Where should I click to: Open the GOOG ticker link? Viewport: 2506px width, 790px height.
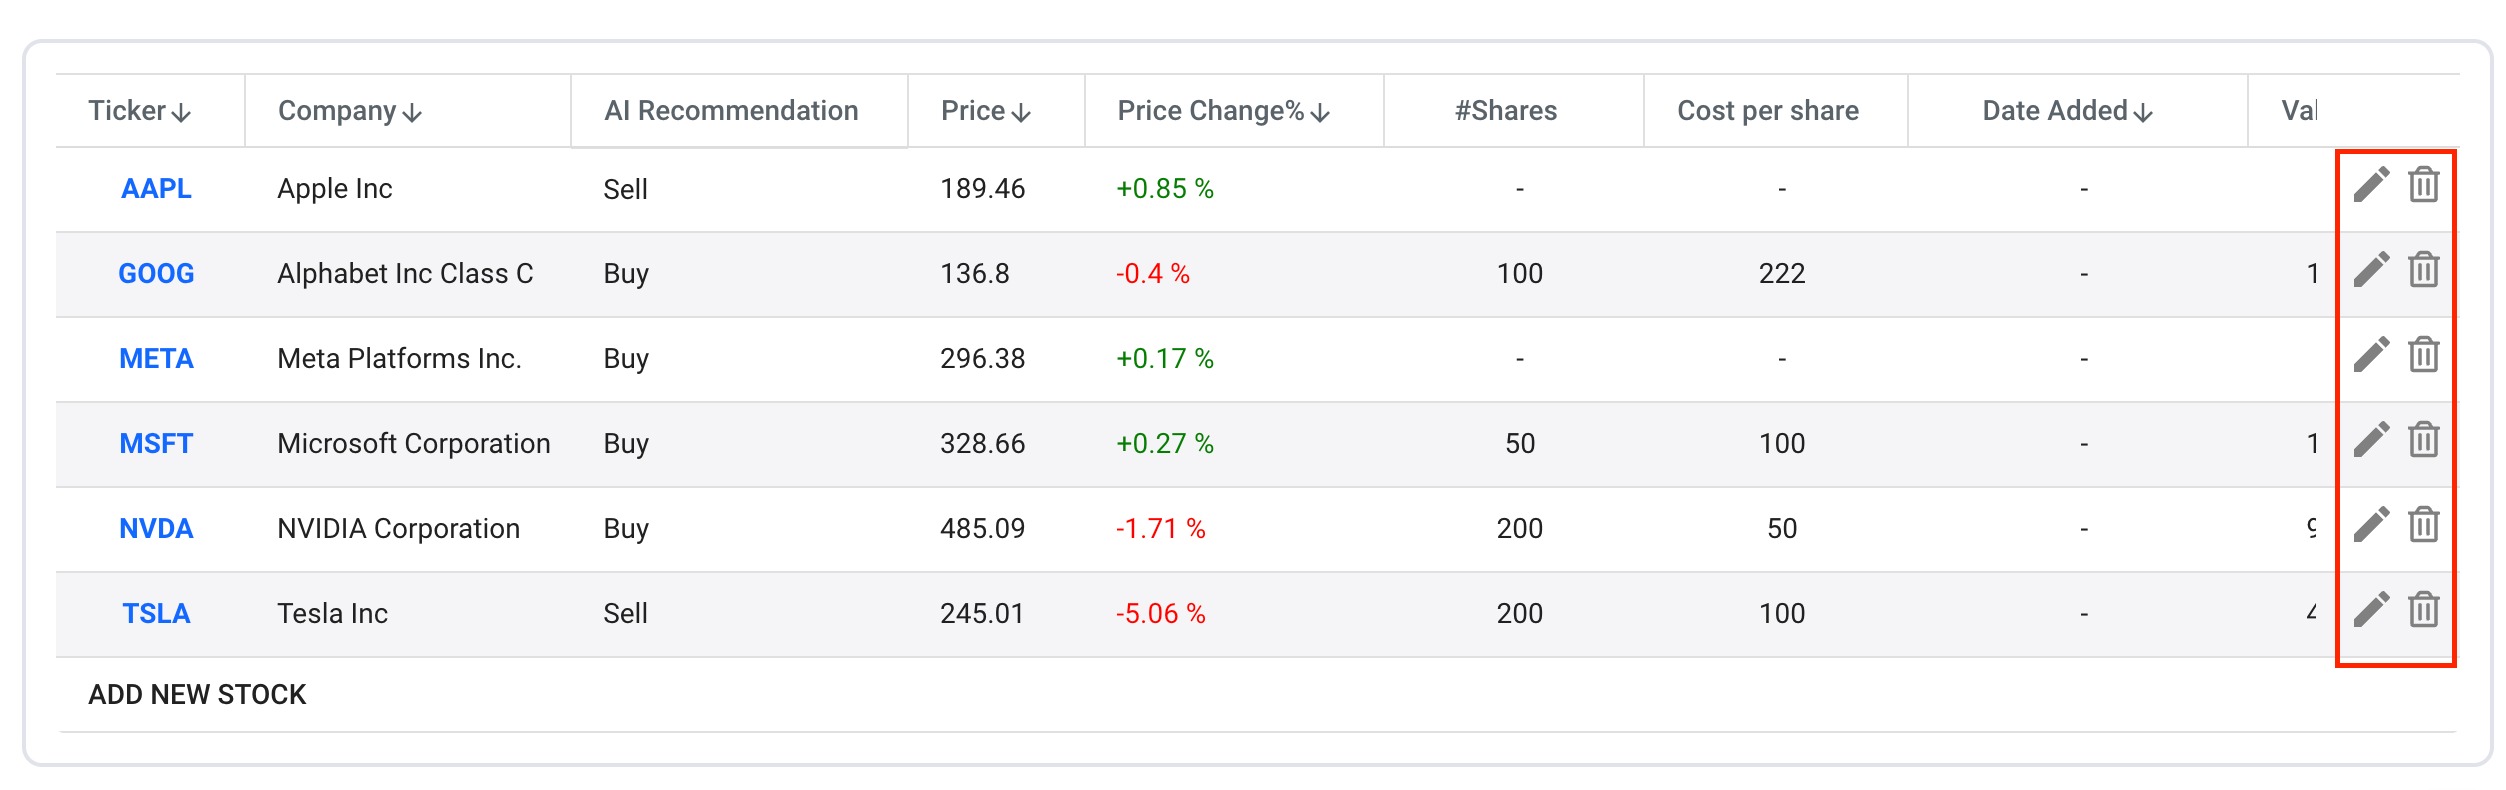156,274
